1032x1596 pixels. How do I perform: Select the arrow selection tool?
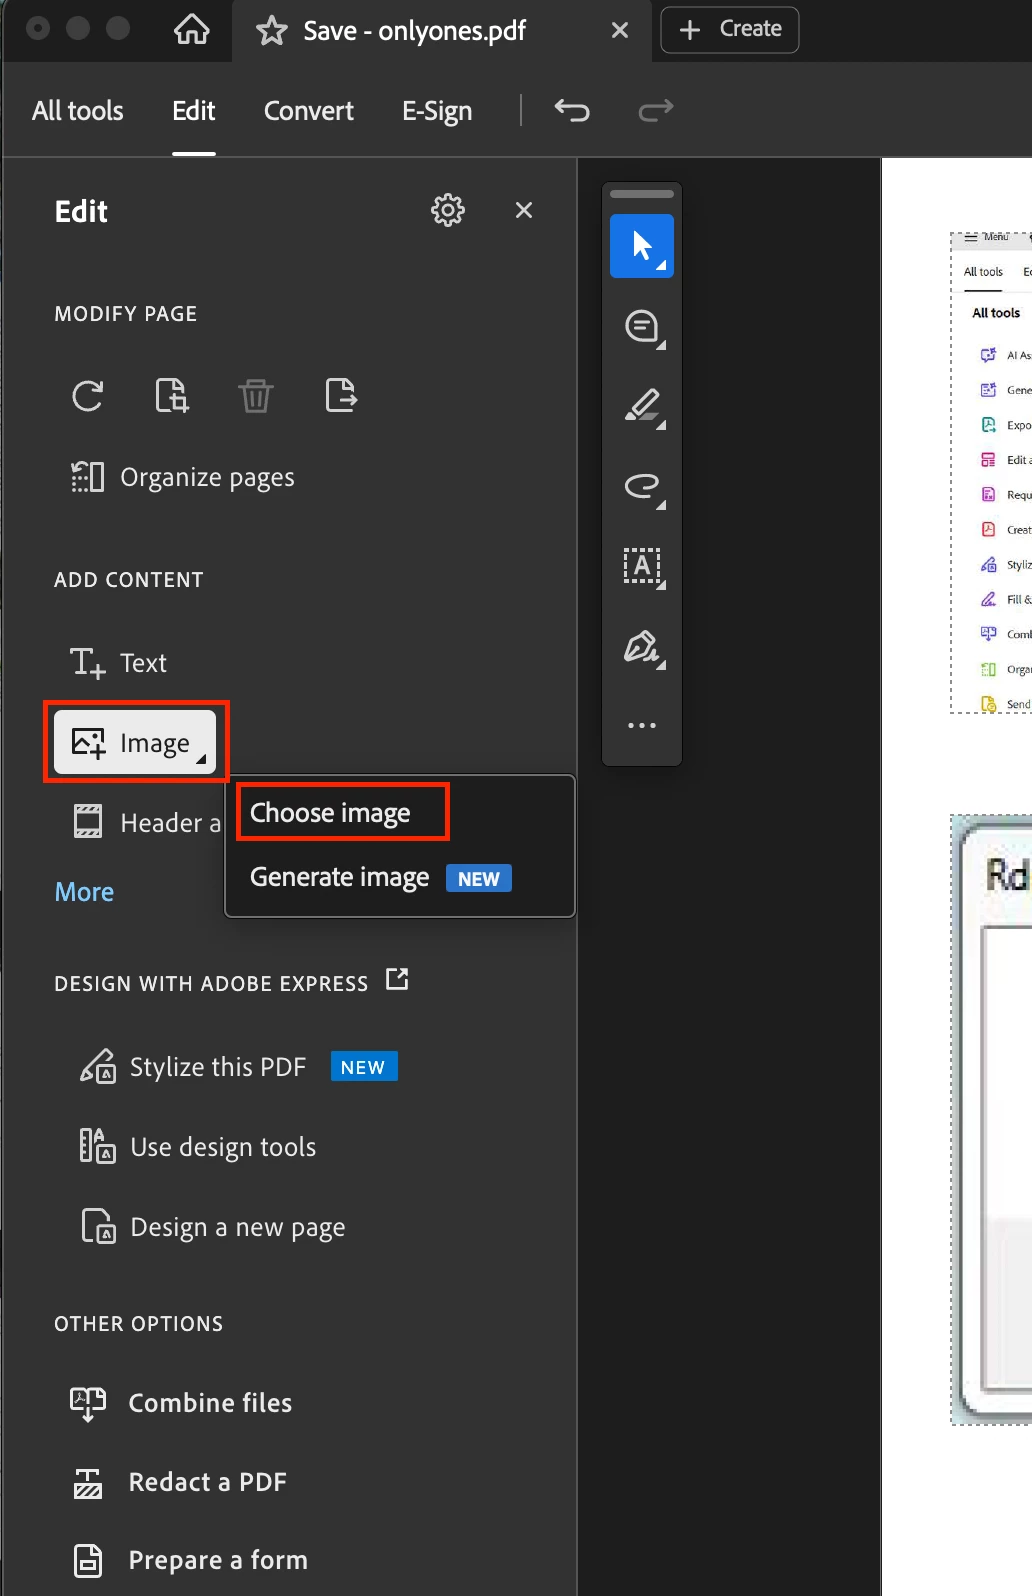coord(642,246)
